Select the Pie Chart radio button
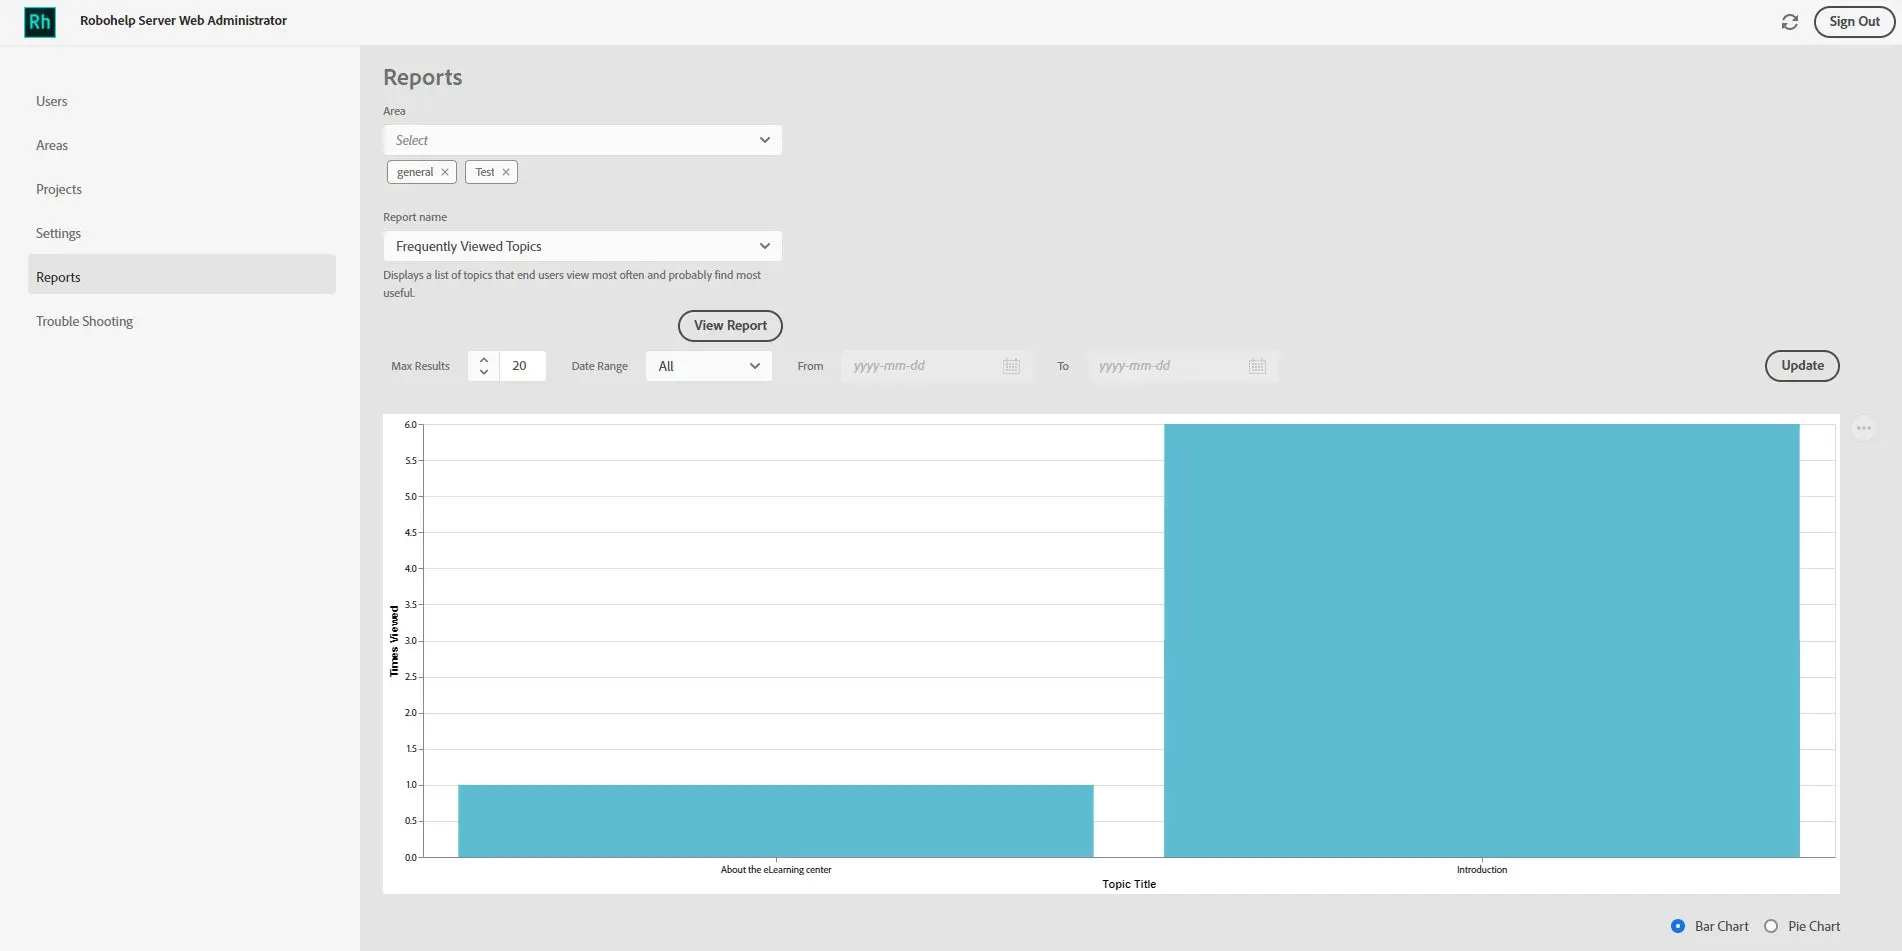The width and height of the screenshot is (1902, 951). (1771, 926)
